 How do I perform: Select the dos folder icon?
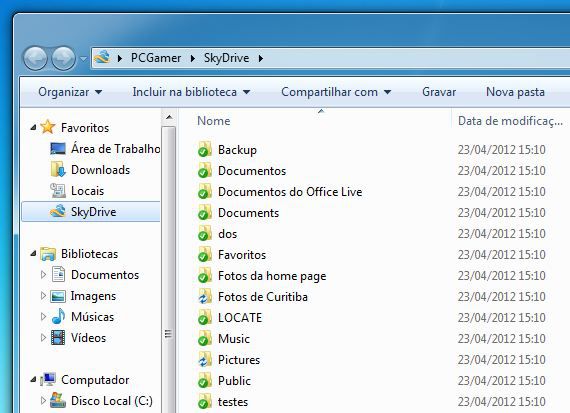pos(205,233)
